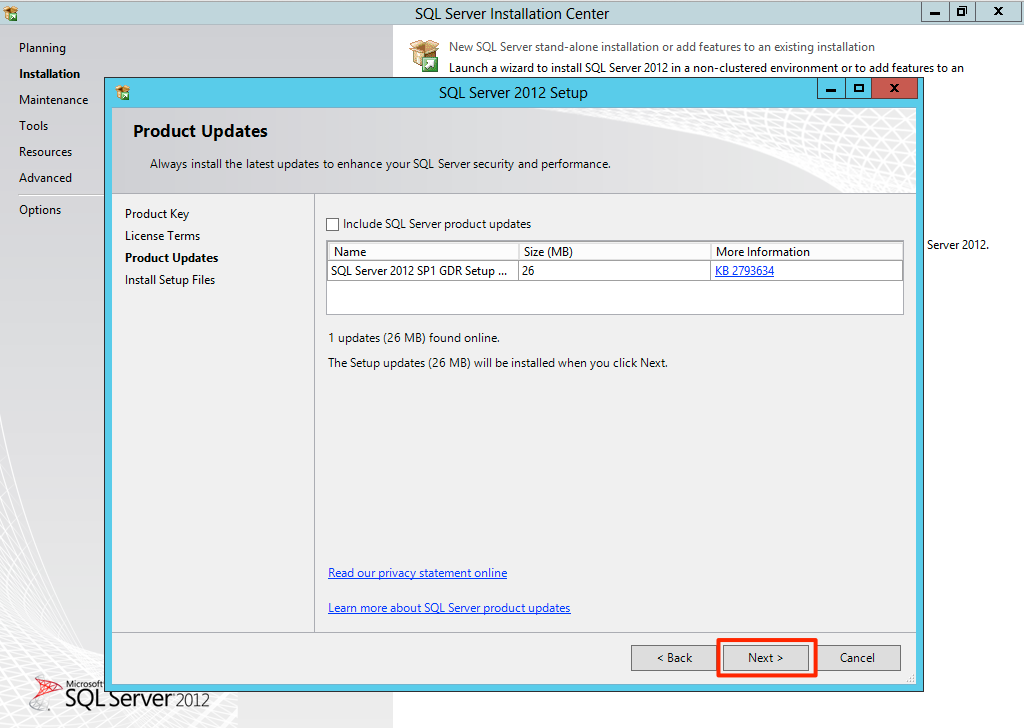The image size is (1024, 728).
Task: Go back with the Back button
Action: pyautogui.click(x=674, y=657)
